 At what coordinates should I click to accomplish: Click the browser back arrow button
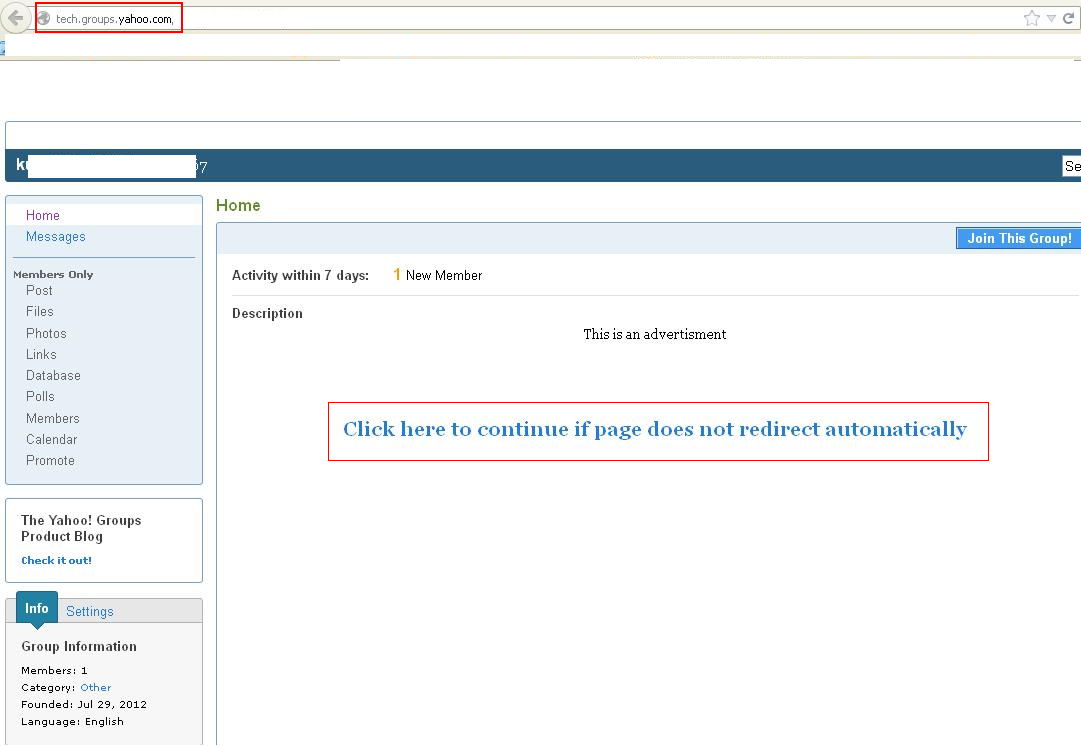(16, 18)
